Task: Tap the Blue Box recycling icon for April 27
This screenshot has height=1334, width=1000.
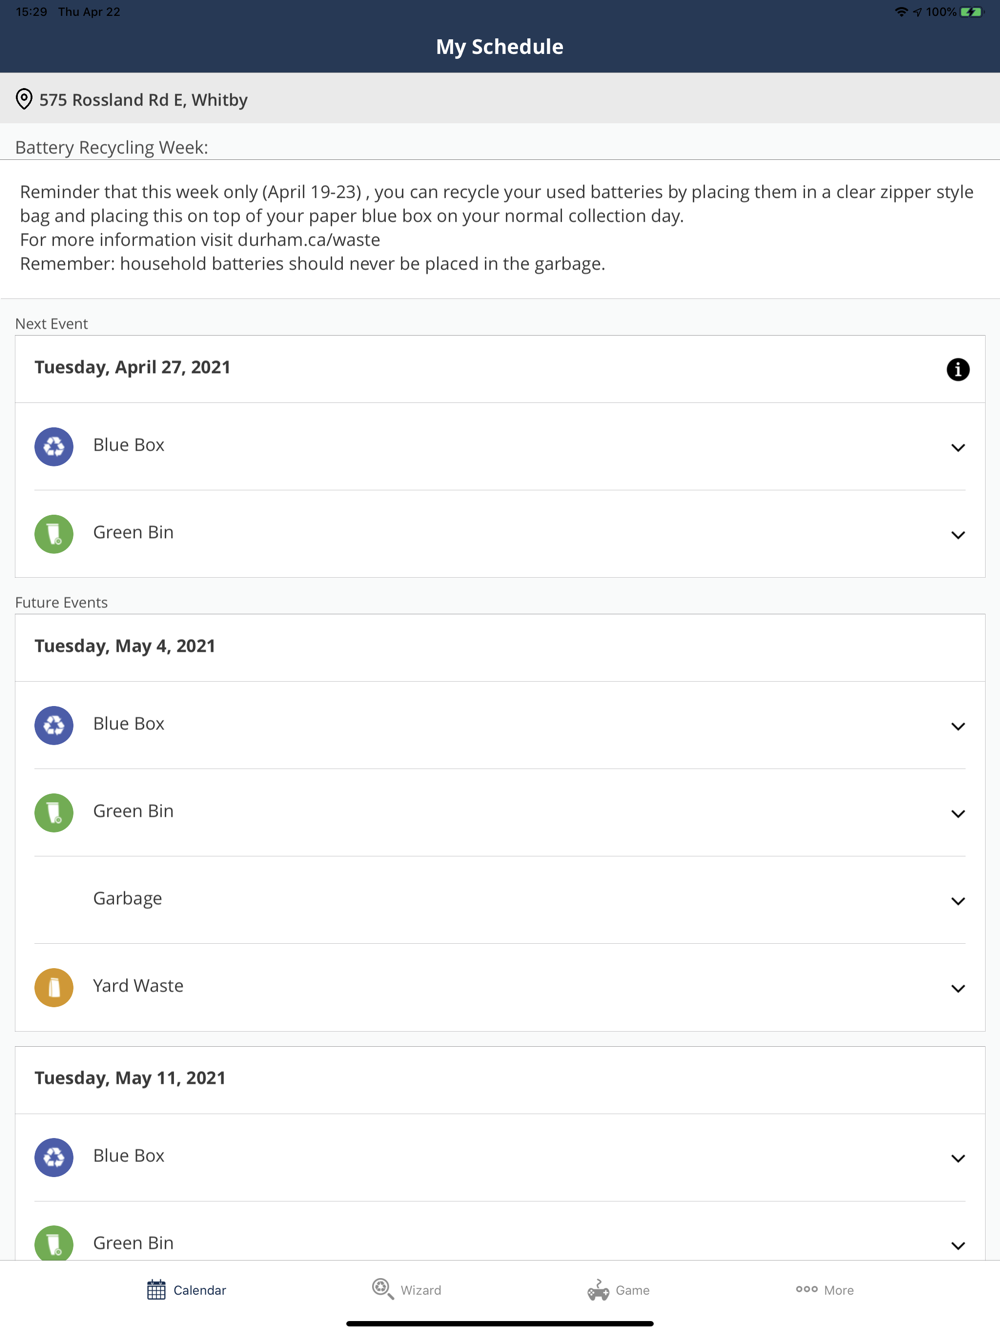Action: tap(54, 446)
